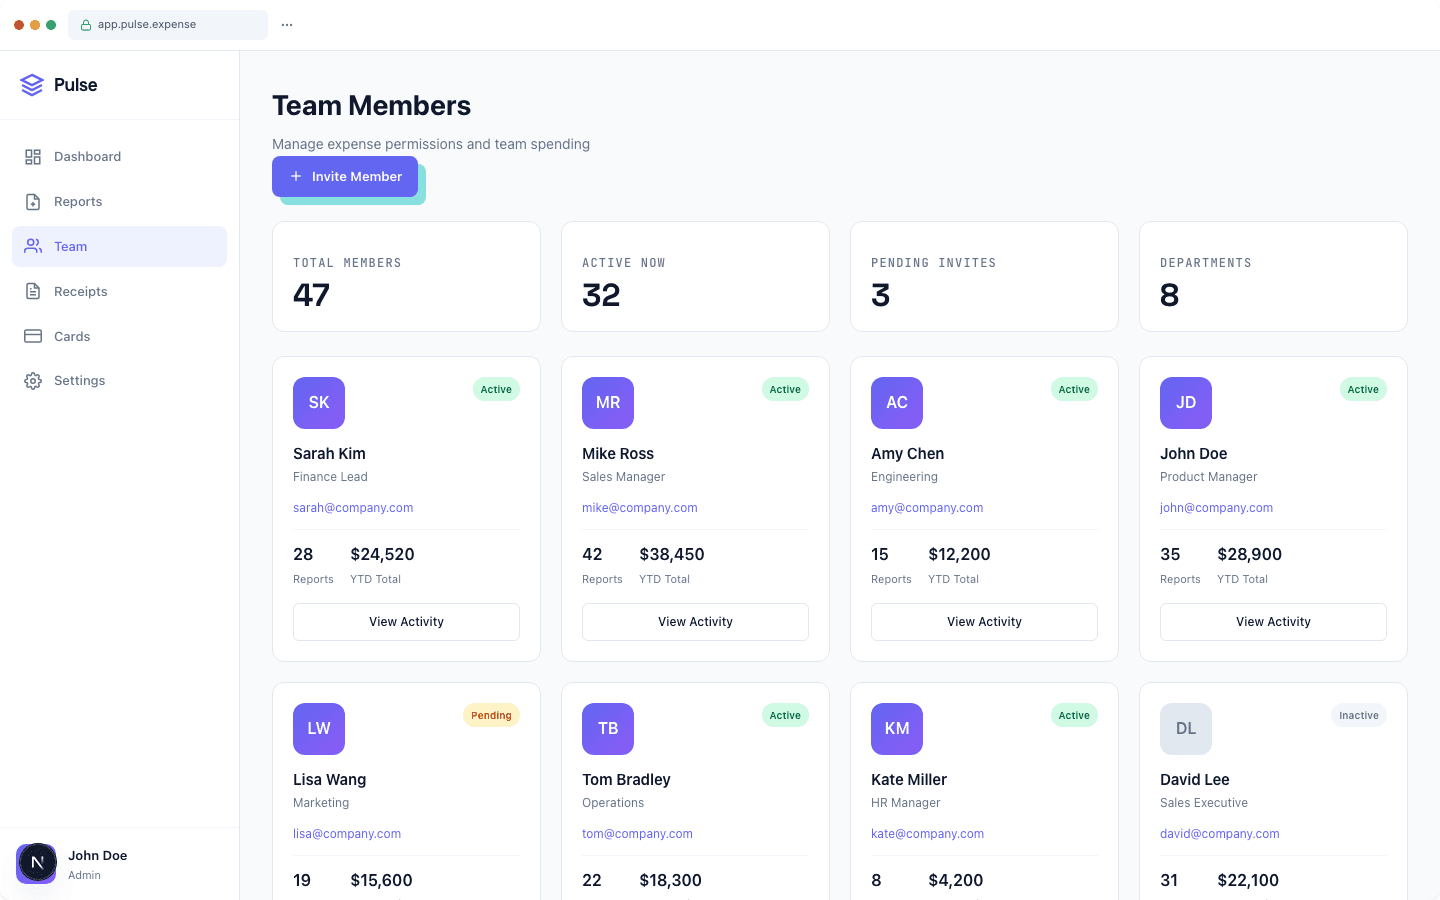
Task: Click Mike Ross's MR avatar
Action: click(608, 403)
